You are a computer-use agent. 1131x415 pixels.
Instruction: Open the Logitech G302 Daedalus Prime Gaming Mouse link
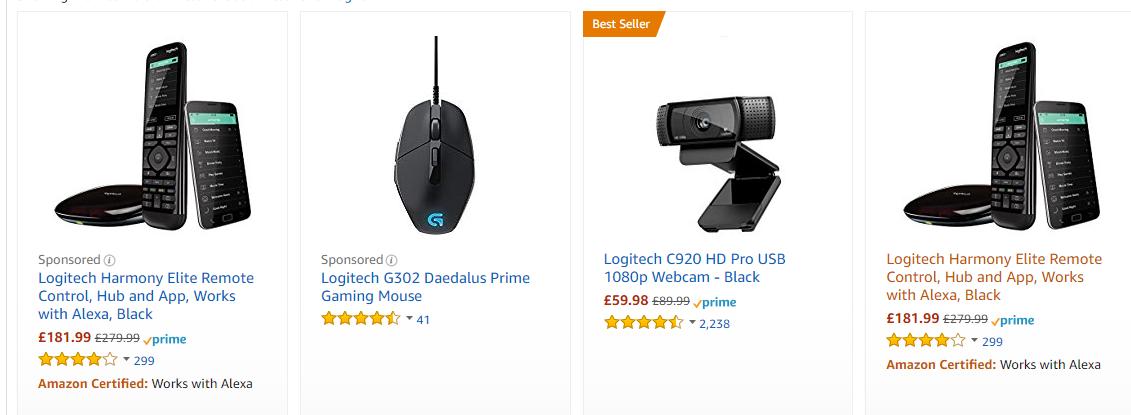[425, 287]
